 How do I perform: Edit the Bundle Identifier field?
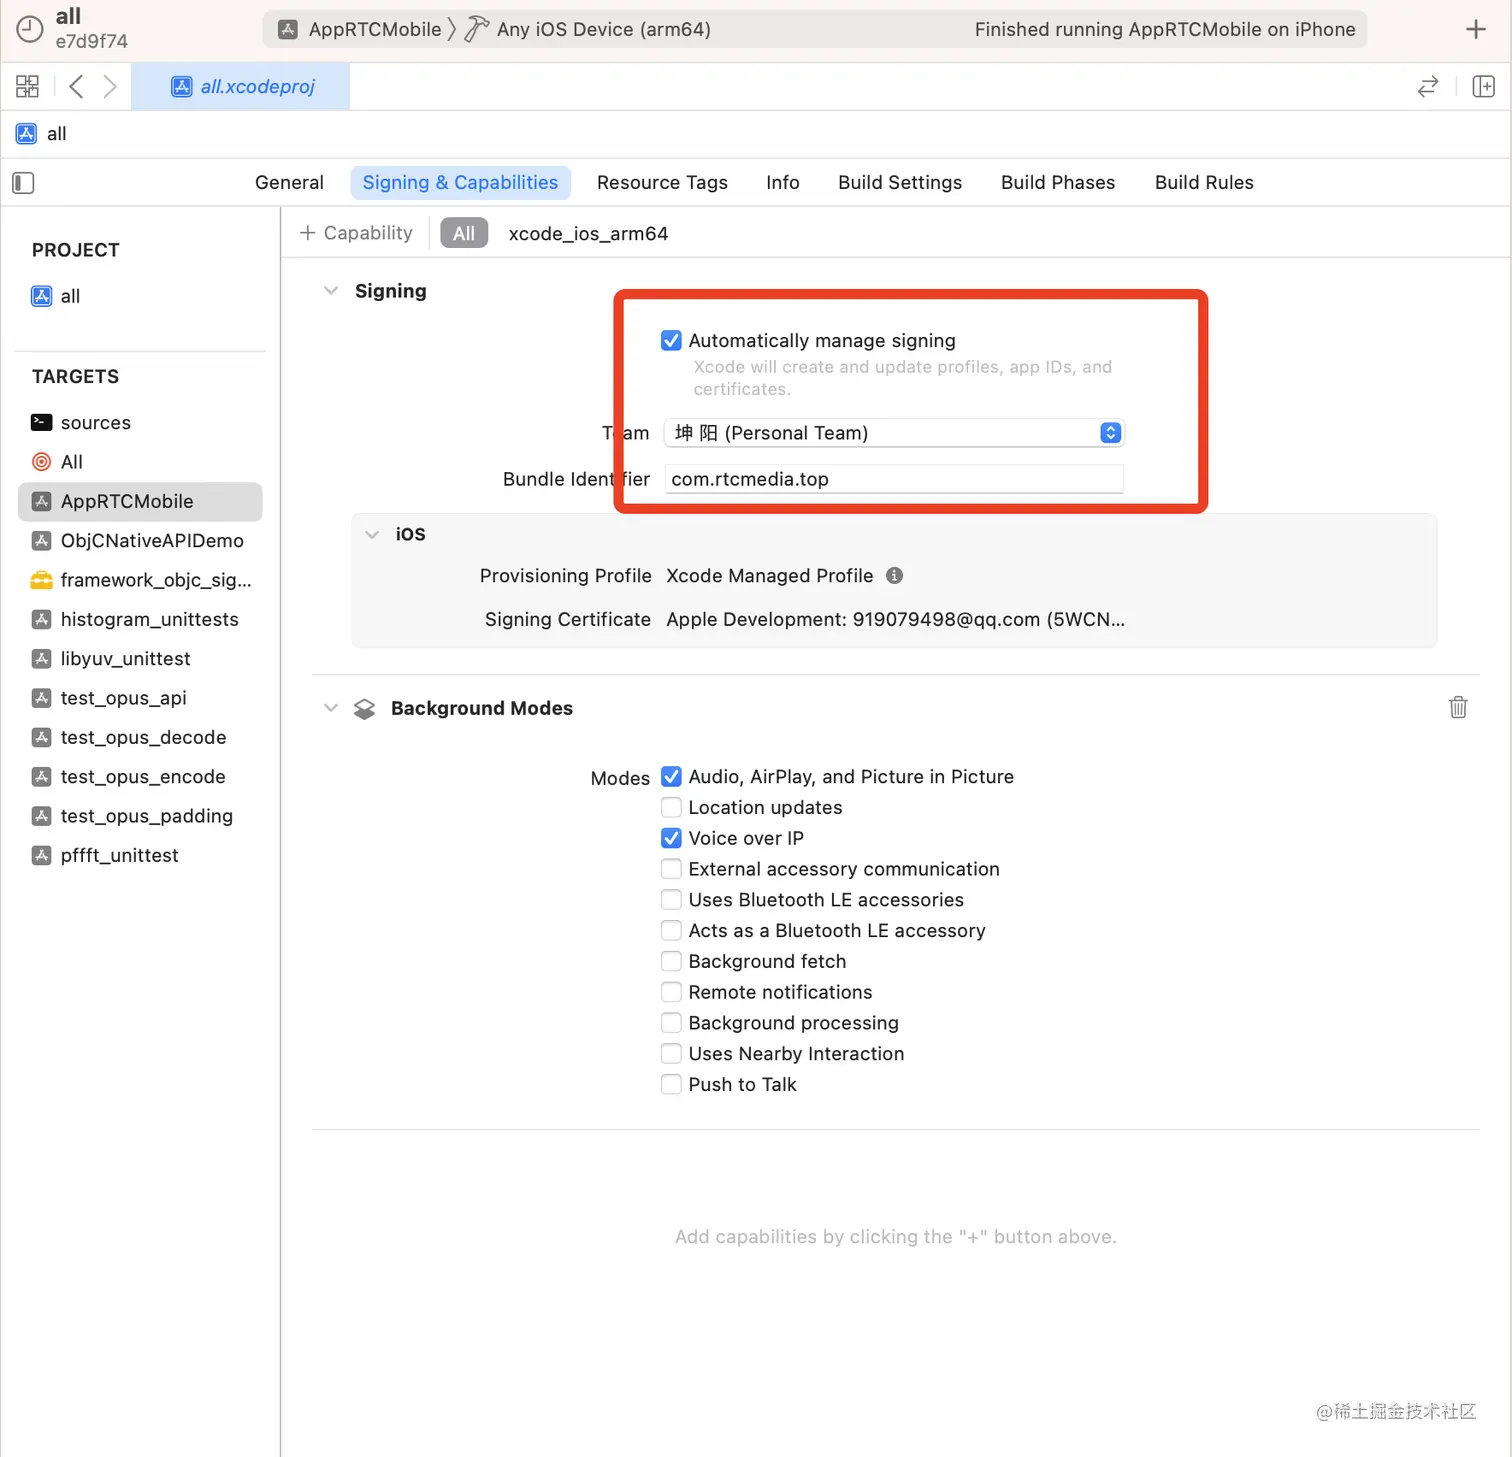click(894, 479)
